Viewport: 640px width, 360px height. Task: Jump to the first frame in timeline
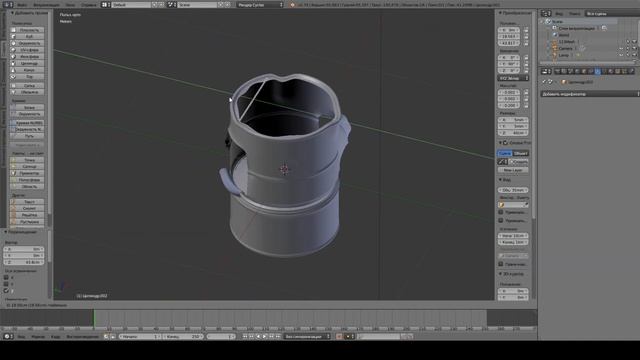coord(245,336)
